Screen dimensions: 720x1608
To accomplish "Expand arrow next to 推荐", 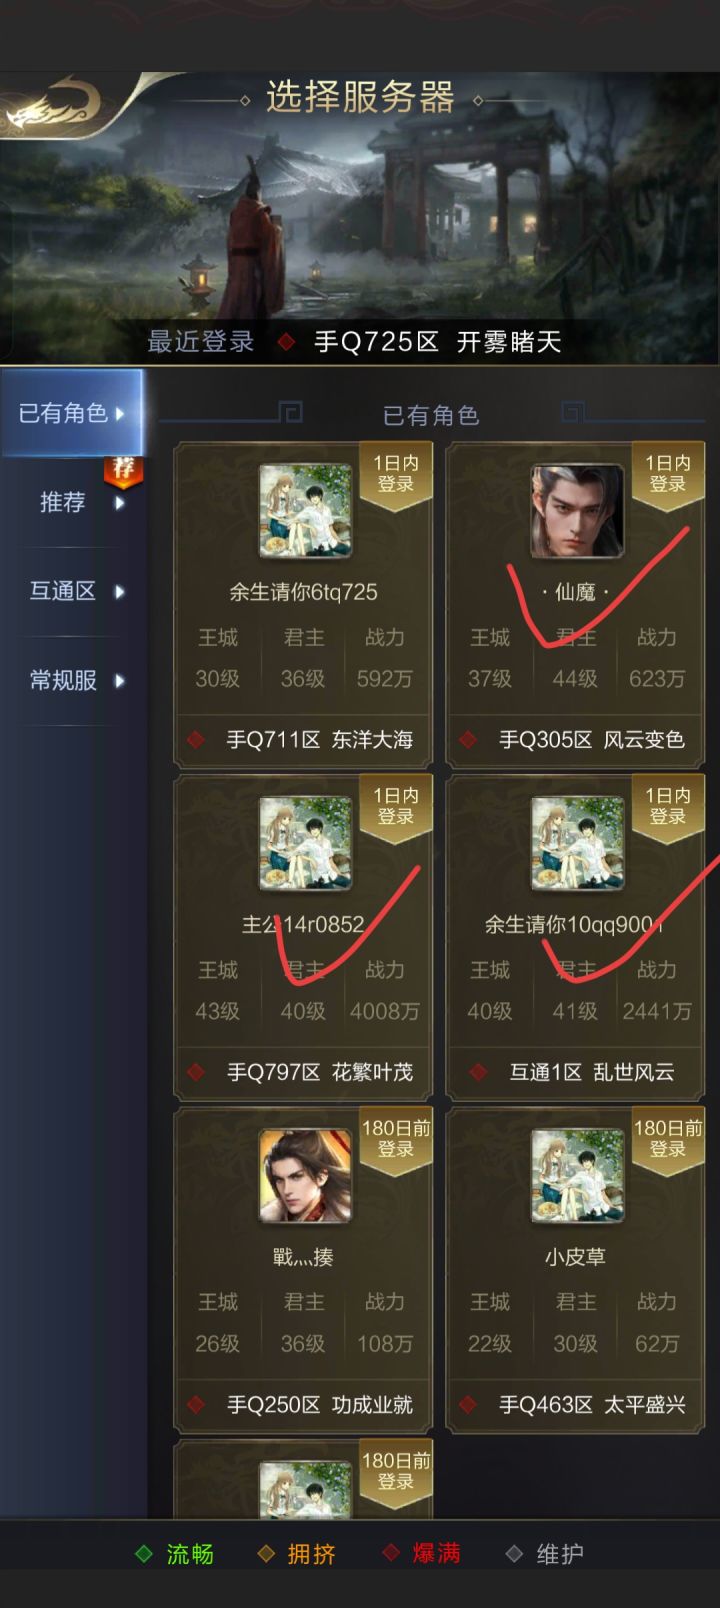I will tap(119, 503).
